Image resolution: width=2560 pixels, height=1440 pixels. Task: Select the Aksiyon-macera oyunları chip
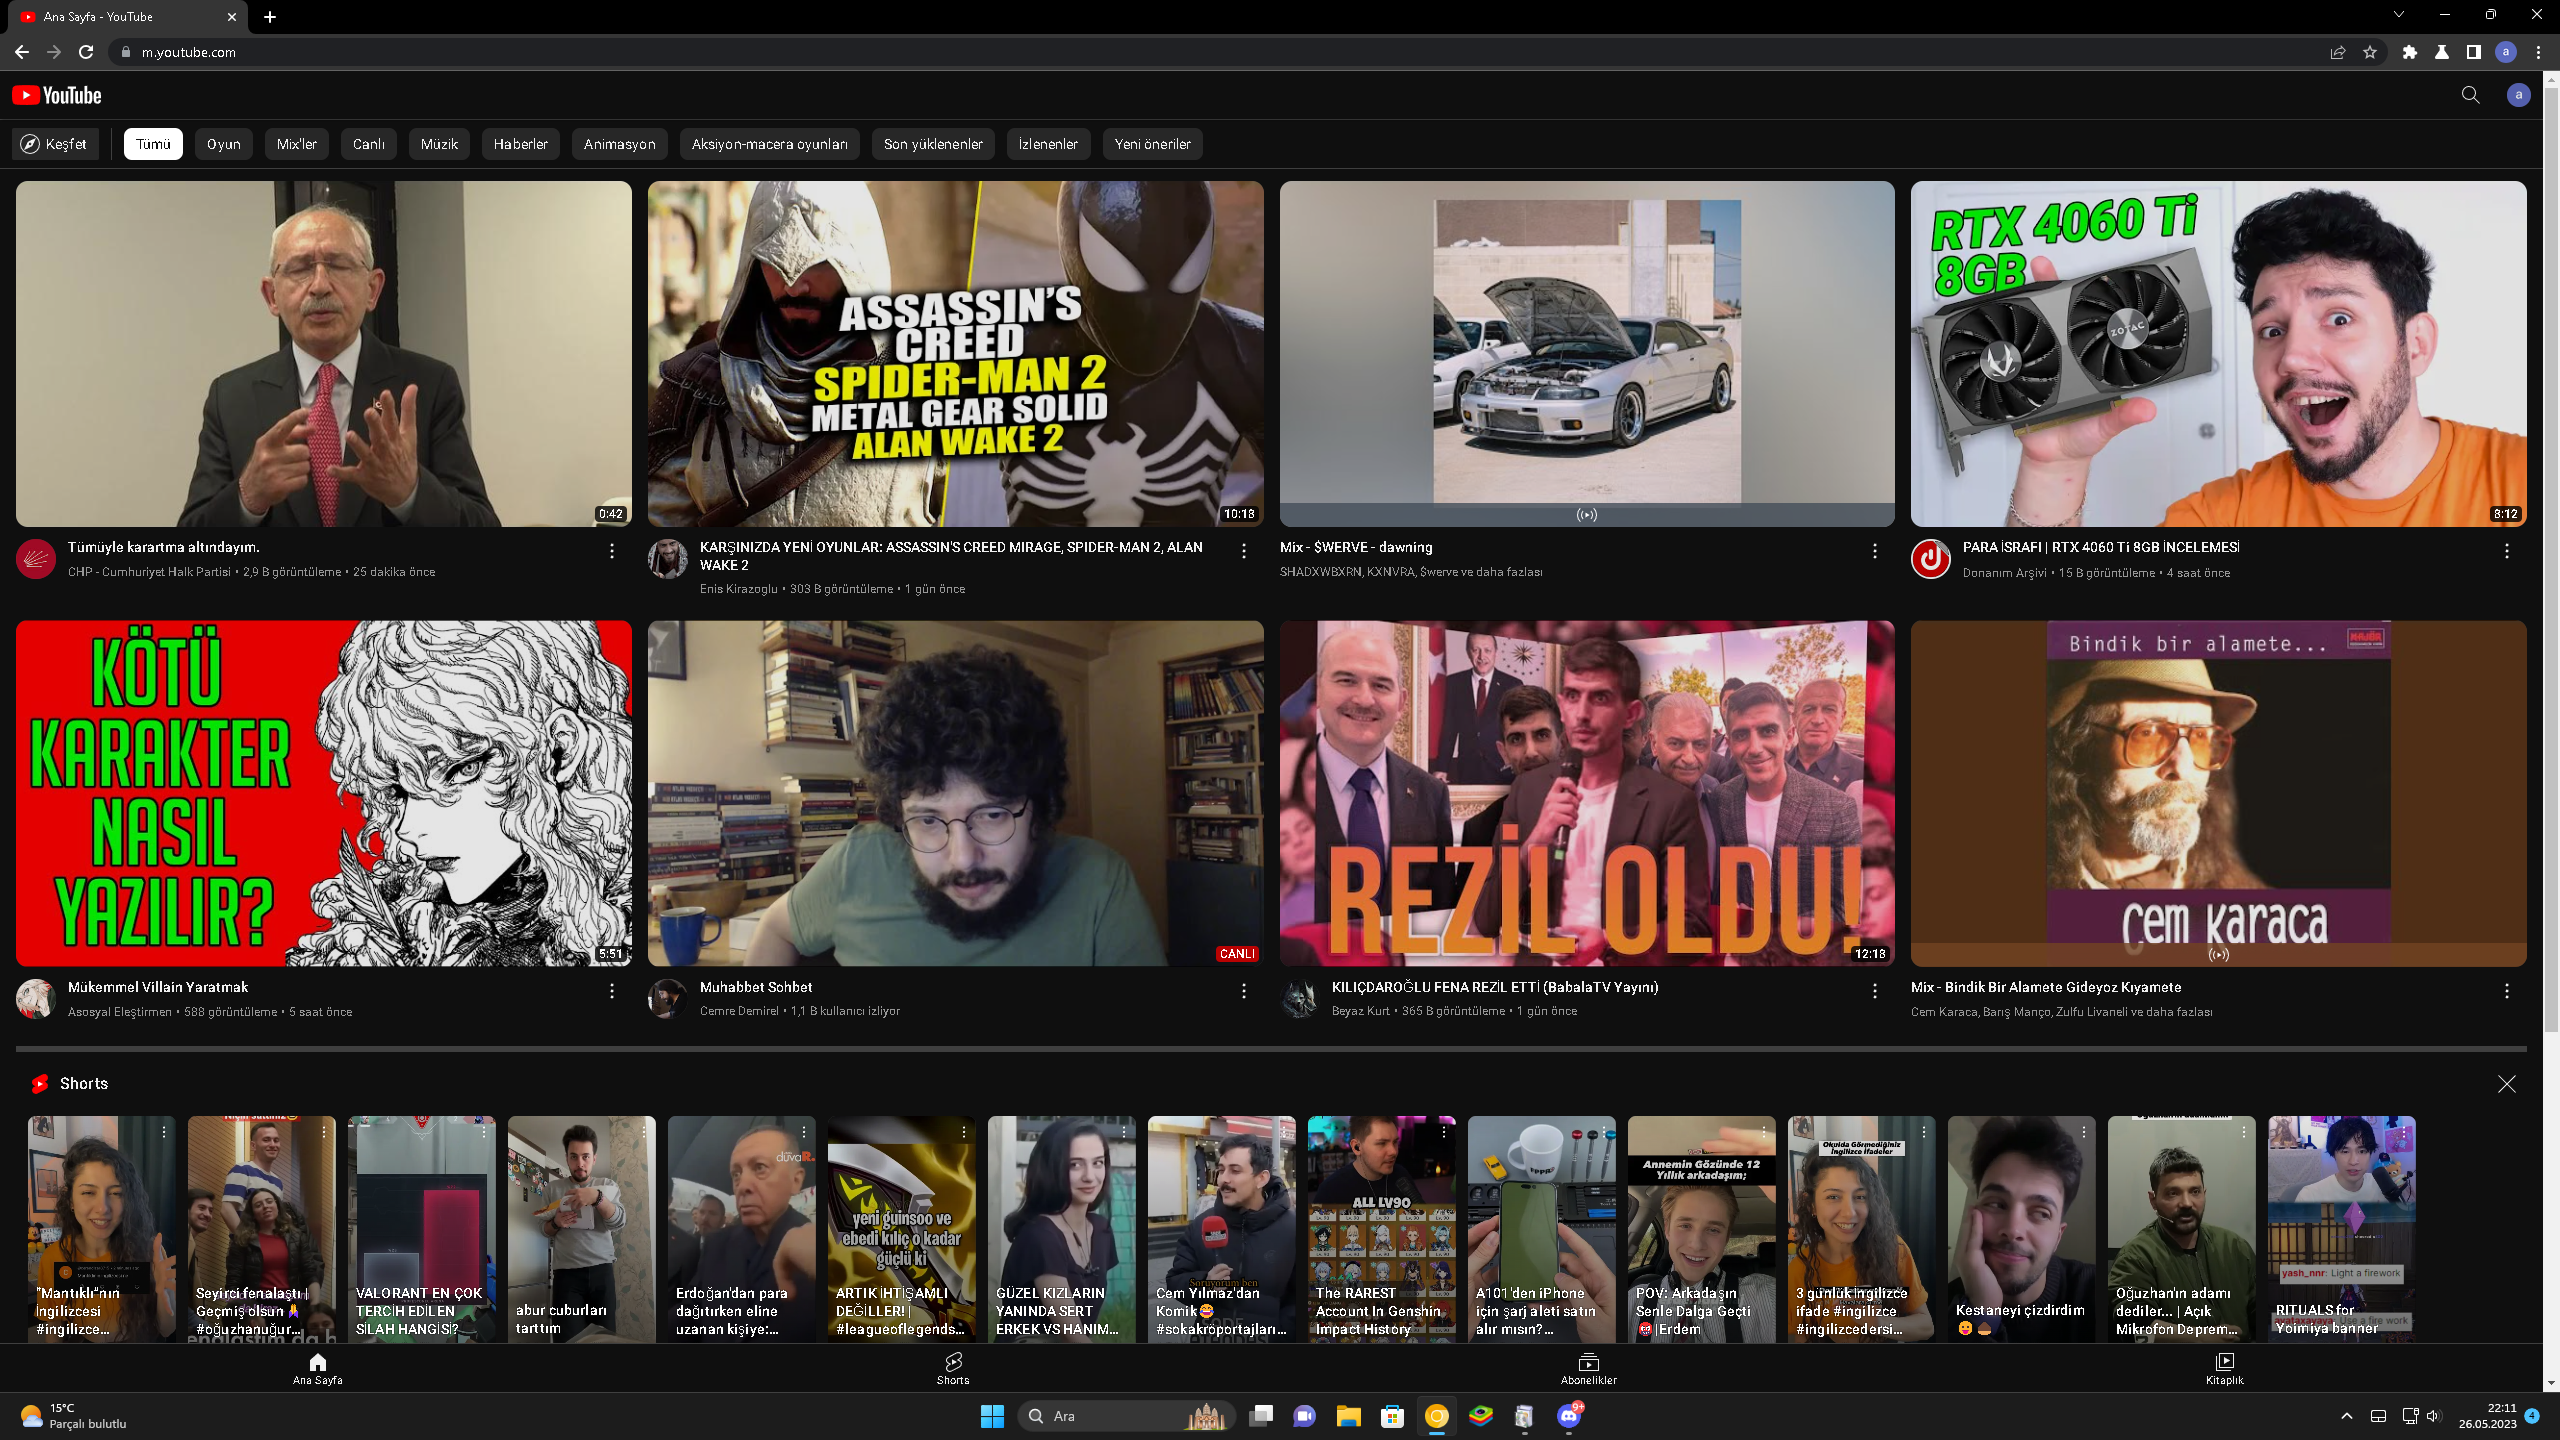pyautogui.click(x=770, y=144)
